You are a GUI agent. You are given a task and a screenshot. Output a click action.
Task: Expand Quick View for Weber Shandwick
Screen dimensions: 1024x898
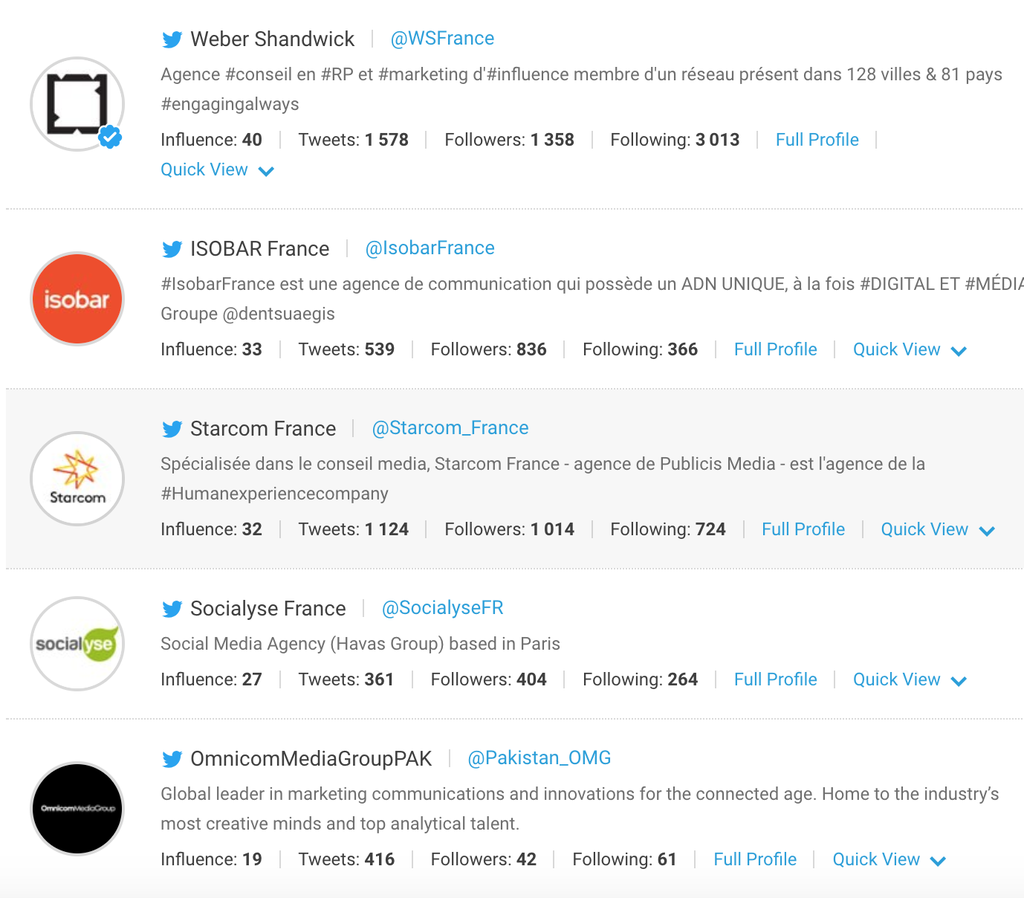[x=217, y=170]
